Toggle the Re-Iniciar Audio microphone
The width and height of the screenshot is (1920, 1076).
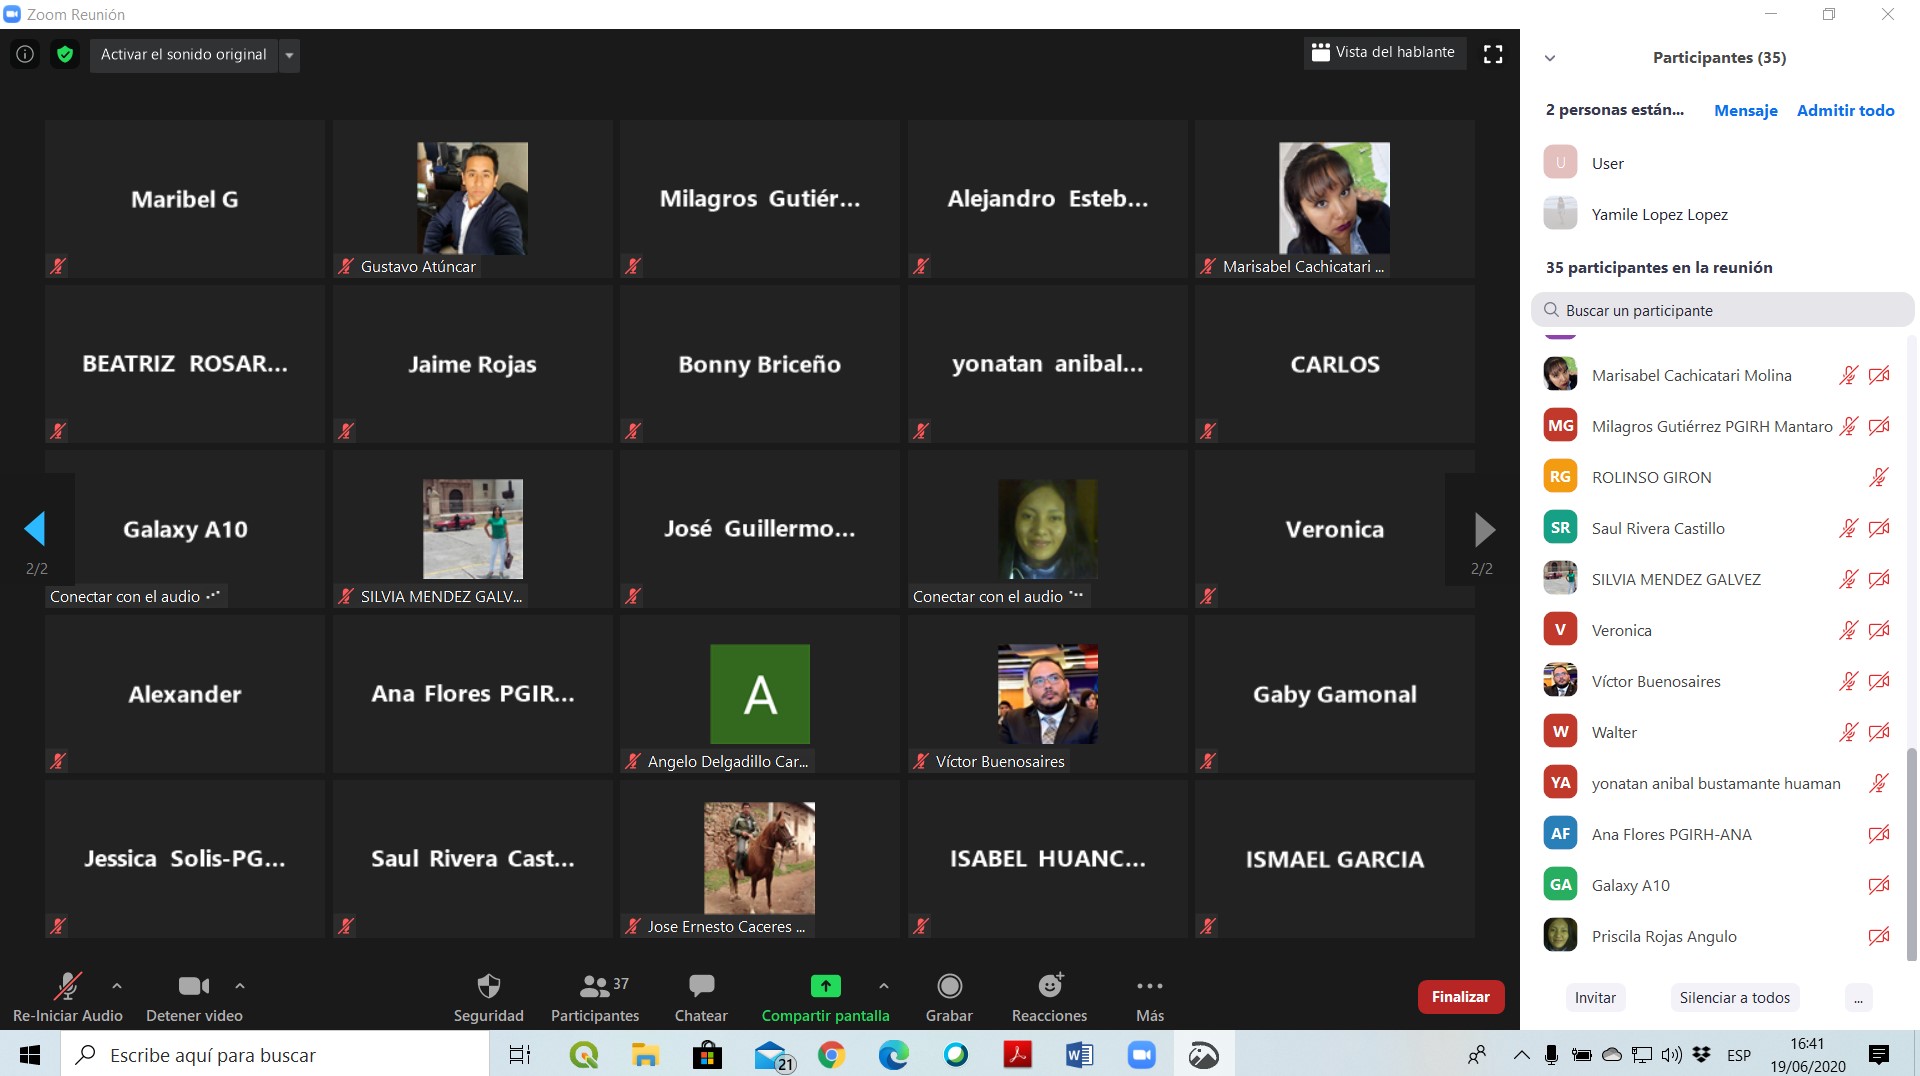click(x=67, y=987)
